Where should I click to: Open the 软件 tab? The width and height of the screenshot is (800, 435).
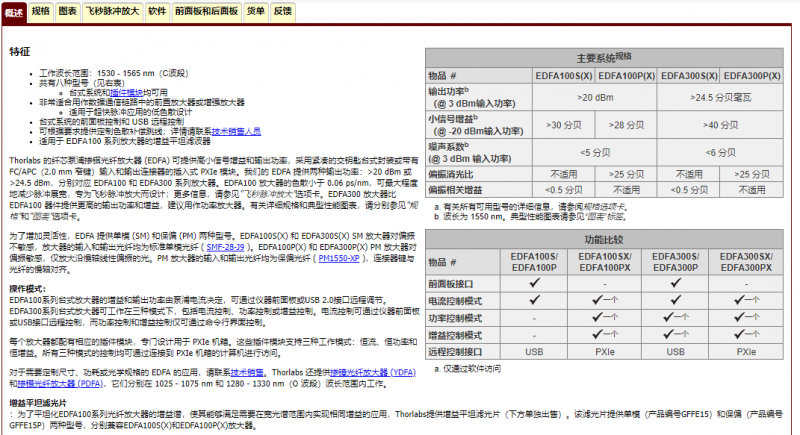157,11
